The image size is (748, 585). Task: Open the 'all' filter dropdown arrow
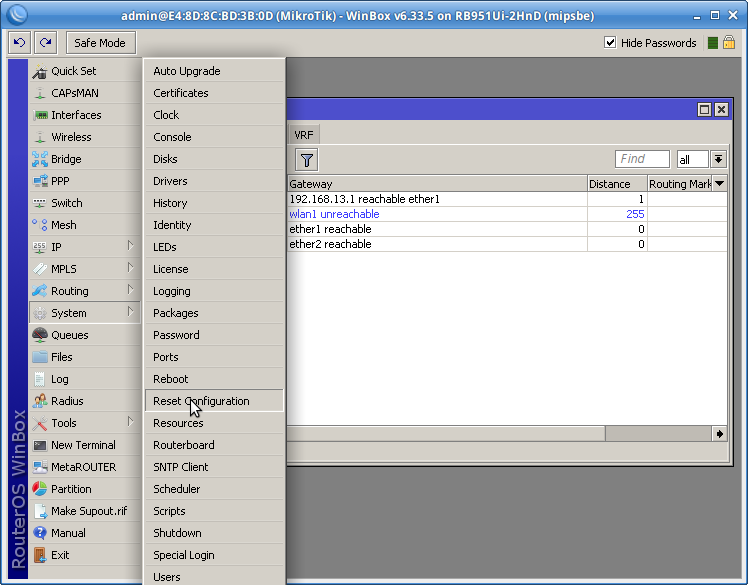(x=718, y=159)
